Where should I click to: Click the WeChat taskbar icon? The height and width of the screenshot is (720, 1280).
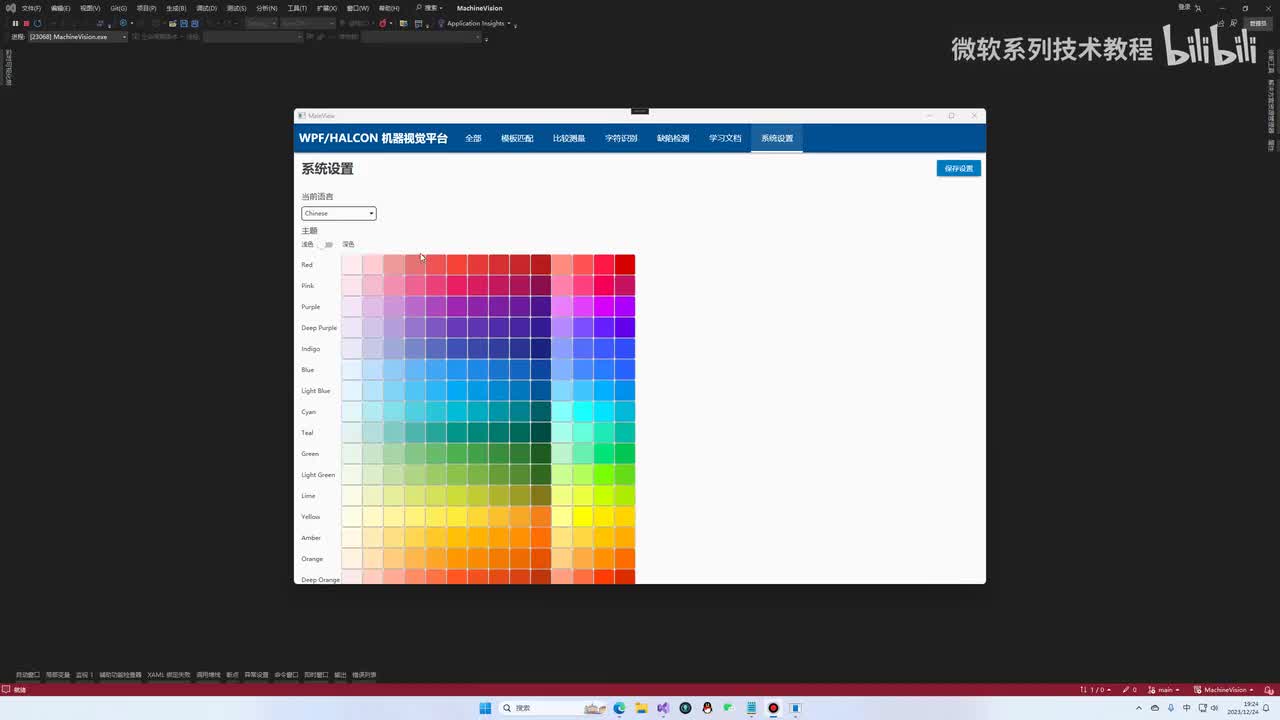[729, 708]
